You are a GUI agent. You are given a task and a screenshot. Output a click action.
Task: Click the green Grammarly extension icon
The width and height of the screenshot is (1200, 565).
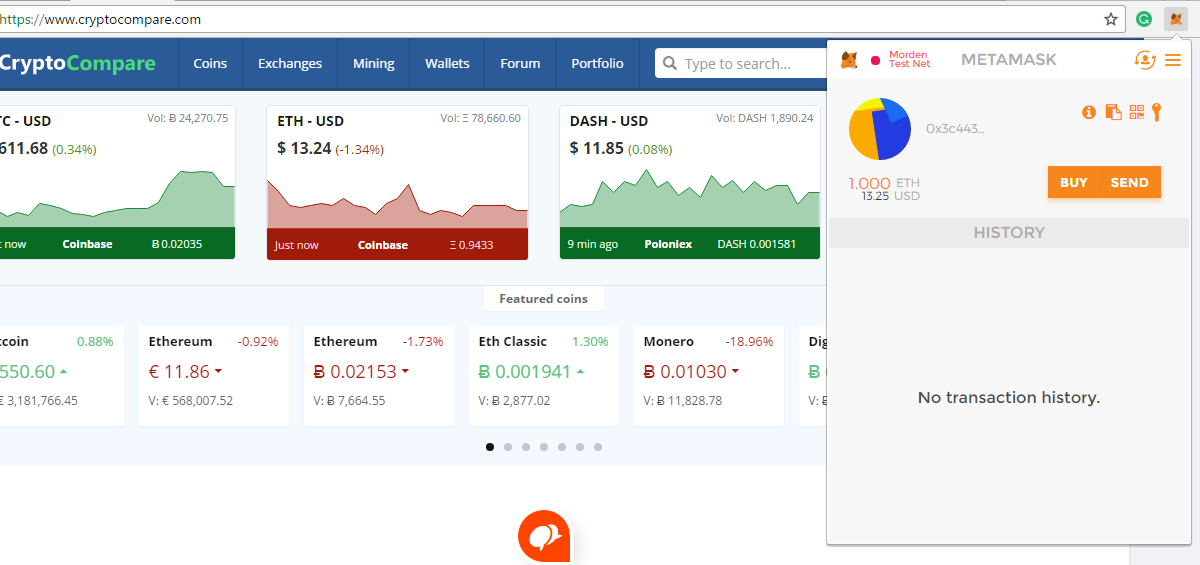tap(1144, 19)
